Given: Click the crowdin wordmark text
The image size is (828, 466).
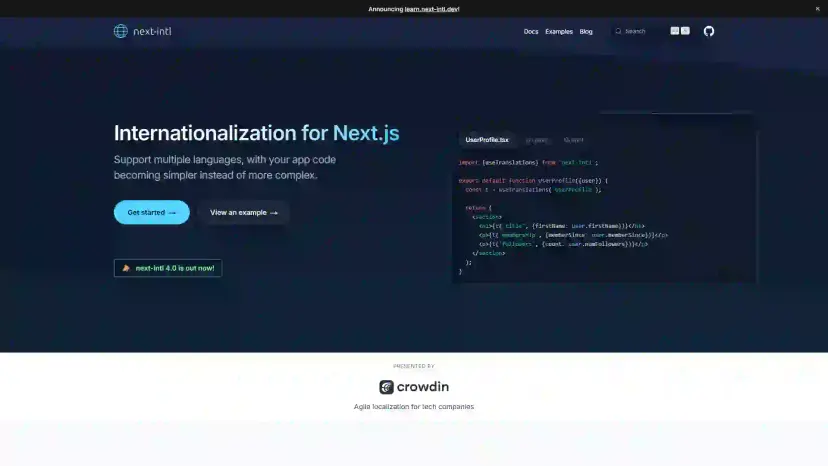Looking at the screenshot, I should pos(424,387).
